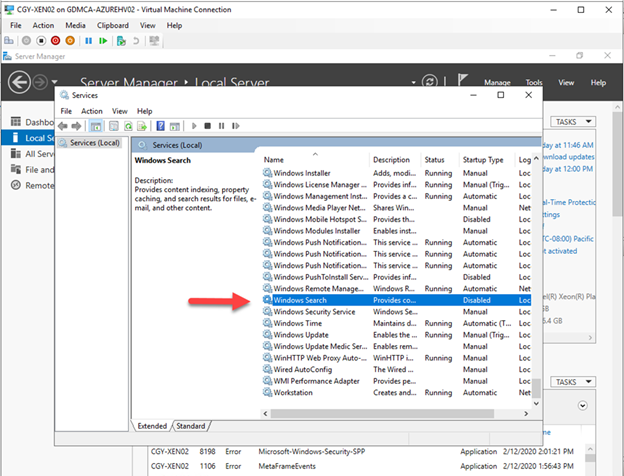Open the Help menu in Services window
Screen dimensions: 624x476
[144, 111]
